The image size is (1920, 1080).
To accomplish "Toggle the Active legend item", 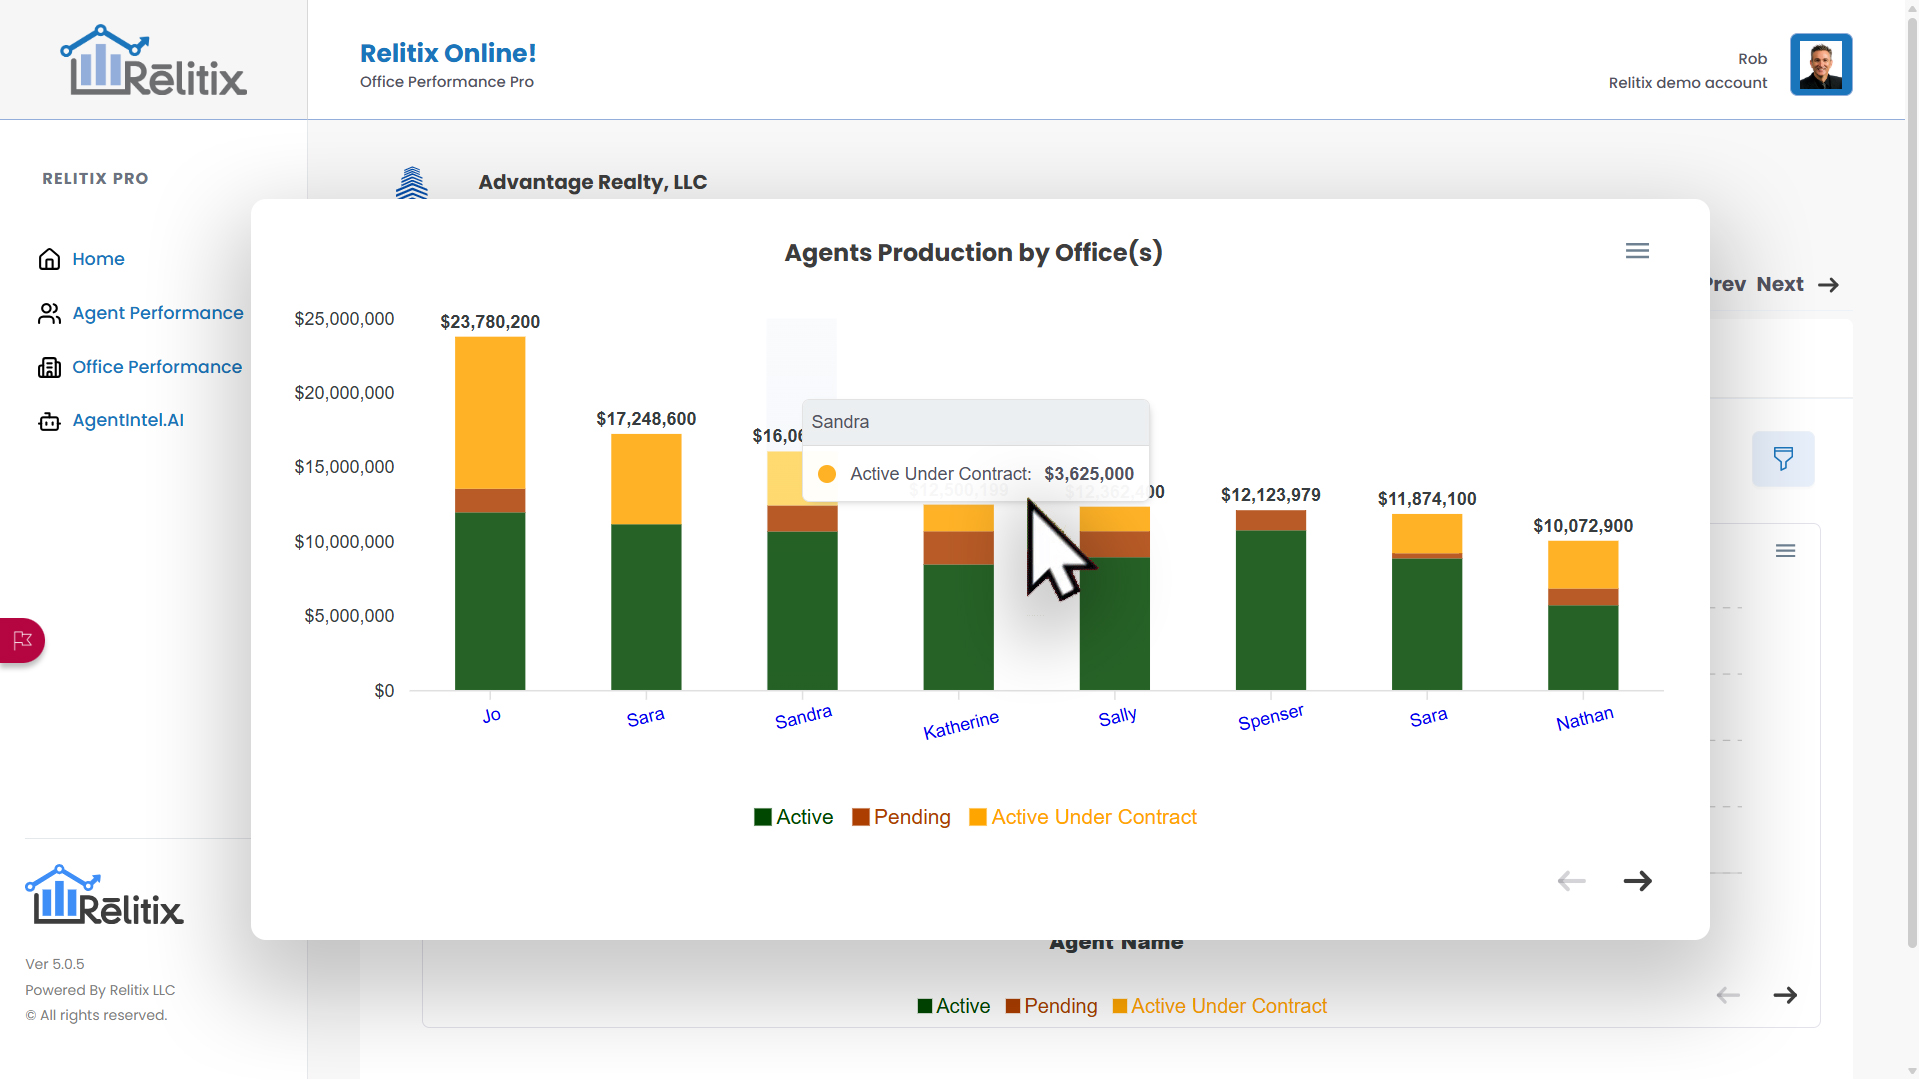I will pos(793,817).
